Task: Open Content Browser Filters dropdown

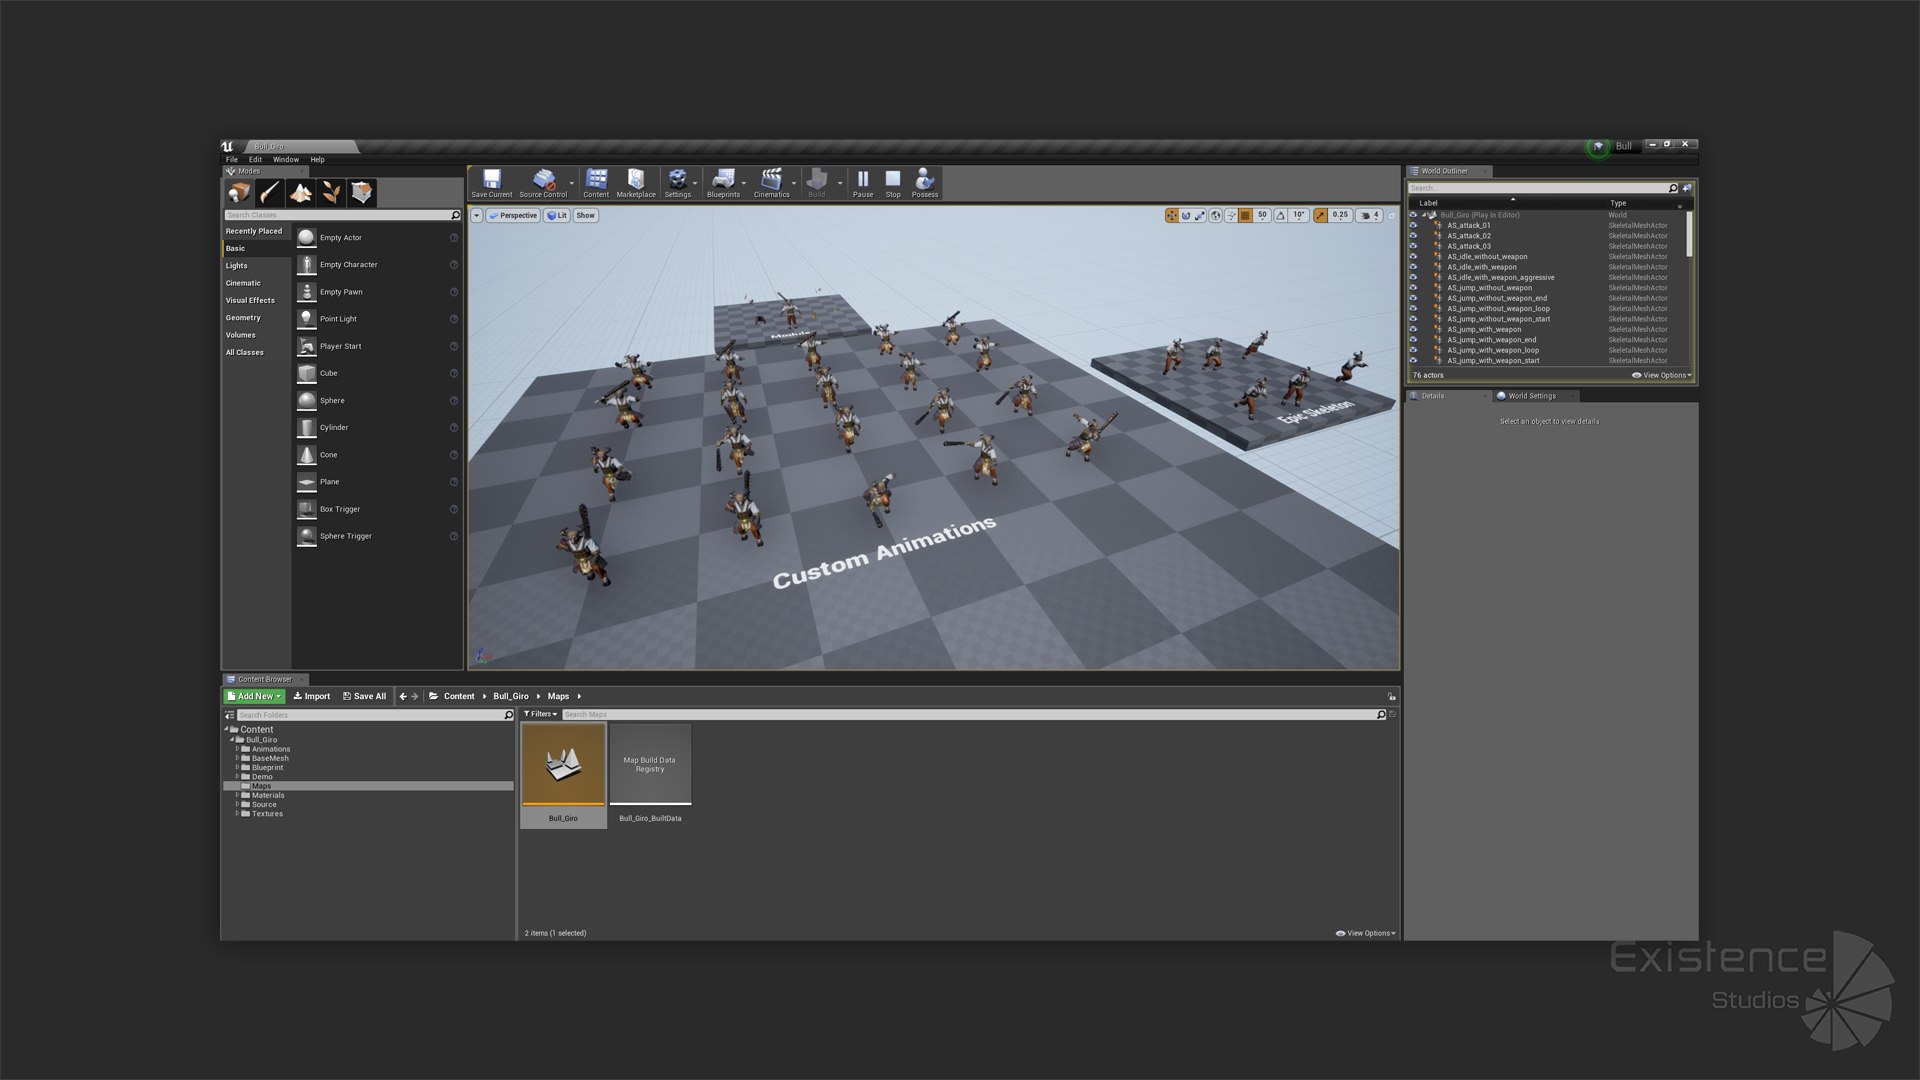Action: pos(541,714)
